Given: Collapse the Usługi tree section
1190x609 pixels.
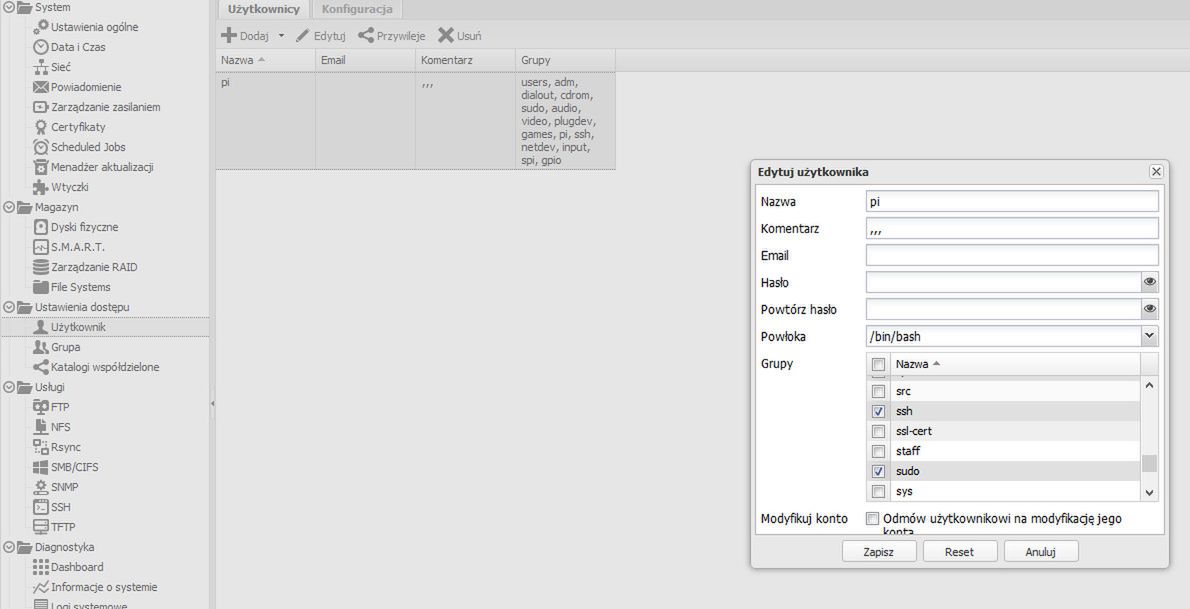Looking at the screenshot, I should (8, 387).
